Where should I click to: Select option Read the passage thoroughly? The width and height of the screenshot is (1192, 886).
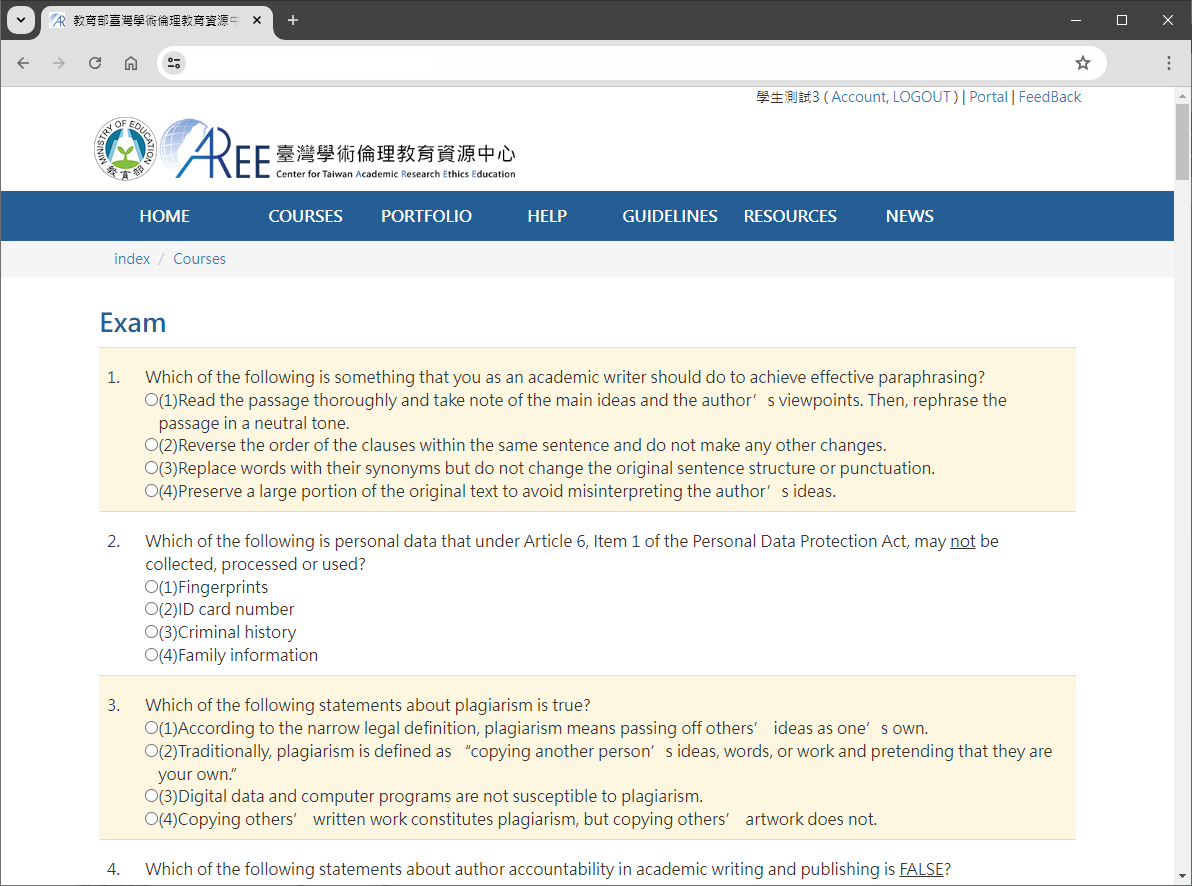pos(151,399)
